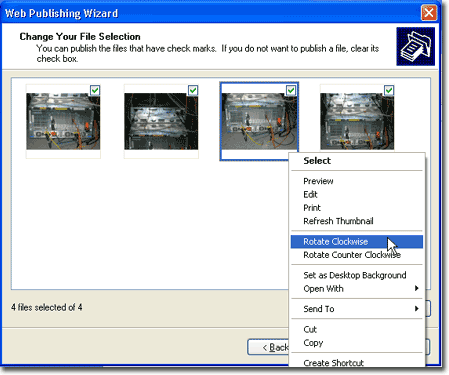Pick the fourth server photo thumbnail
449x375 pixels.
pos(357,121)
